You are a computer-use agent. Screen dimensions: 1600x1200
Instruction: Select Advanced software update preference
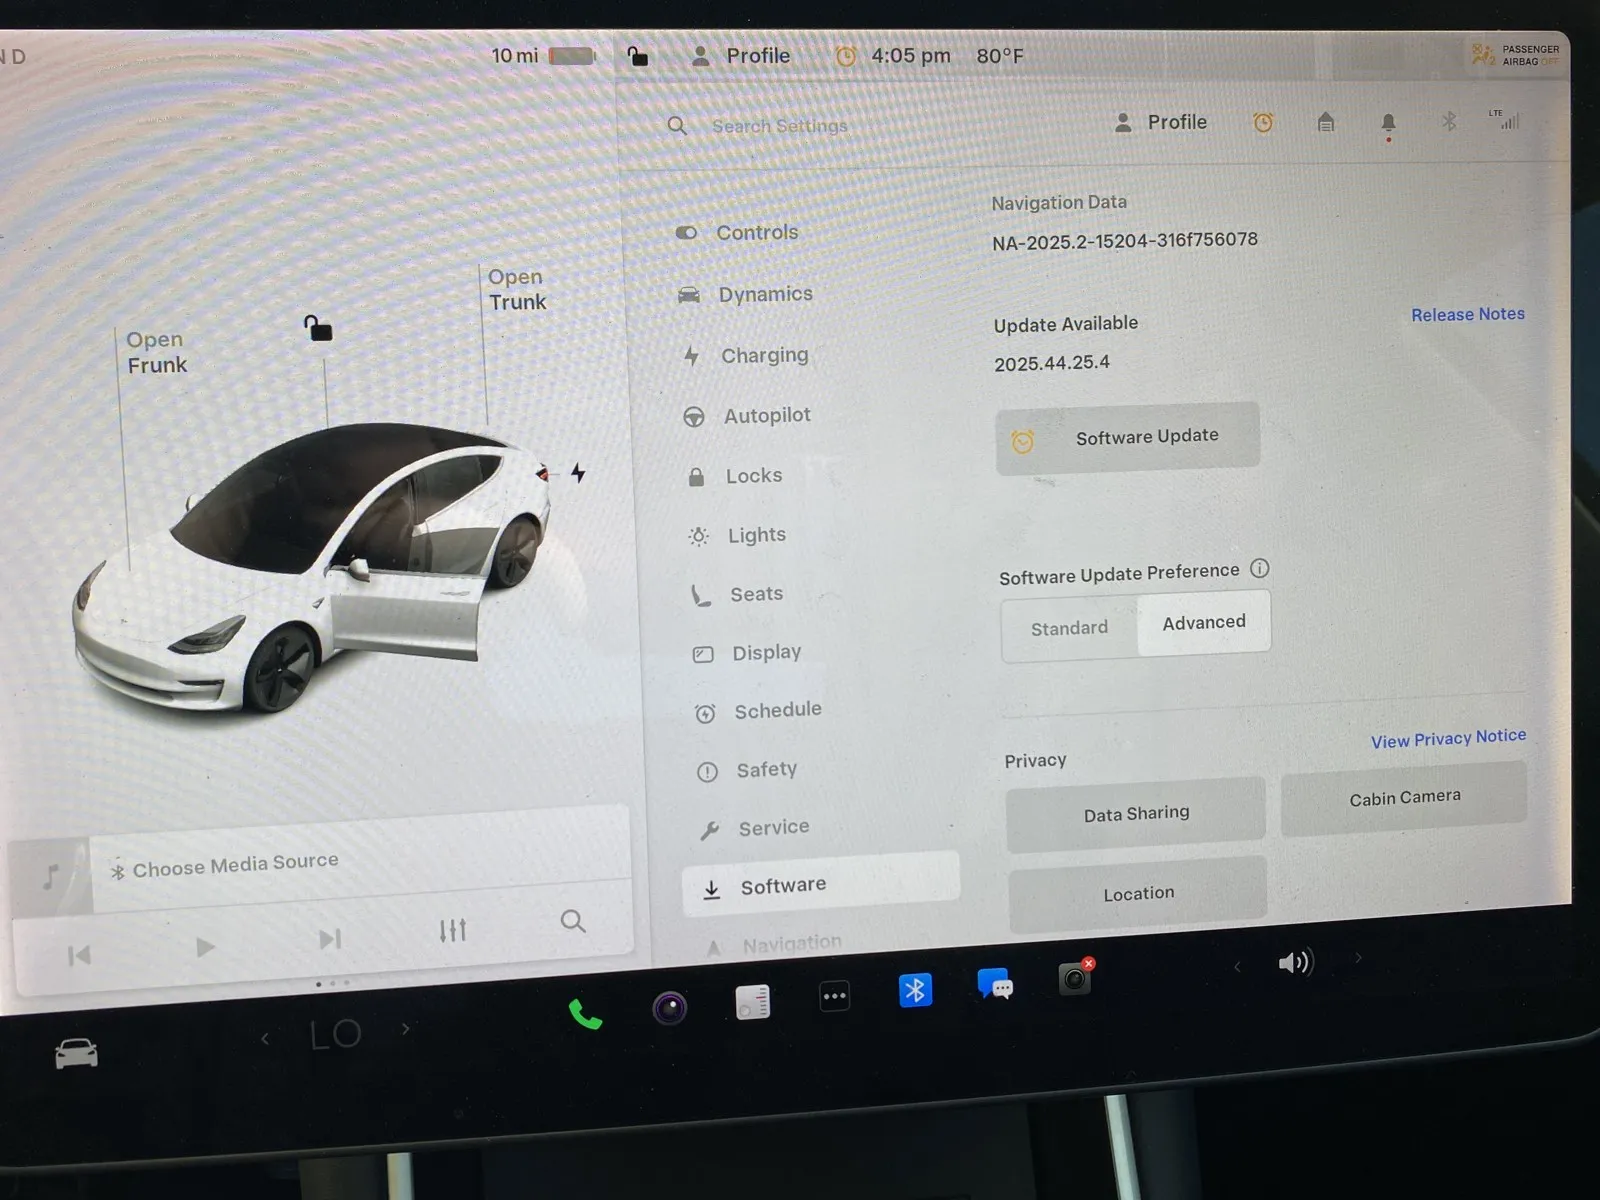click(x=1204, y=622)
